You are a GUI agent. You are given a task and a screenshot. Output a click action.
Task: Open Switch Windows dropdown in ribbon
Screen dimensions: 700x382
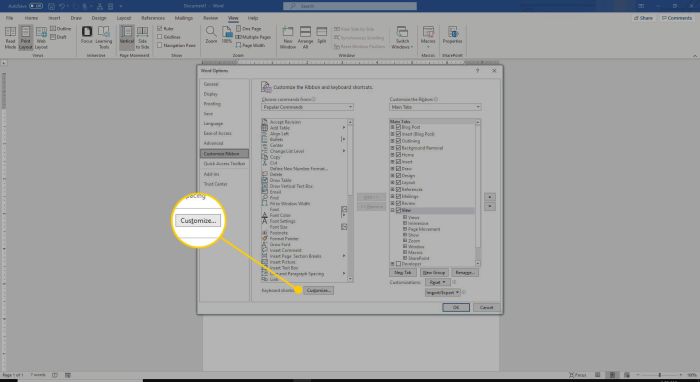[x=402, y=37]
